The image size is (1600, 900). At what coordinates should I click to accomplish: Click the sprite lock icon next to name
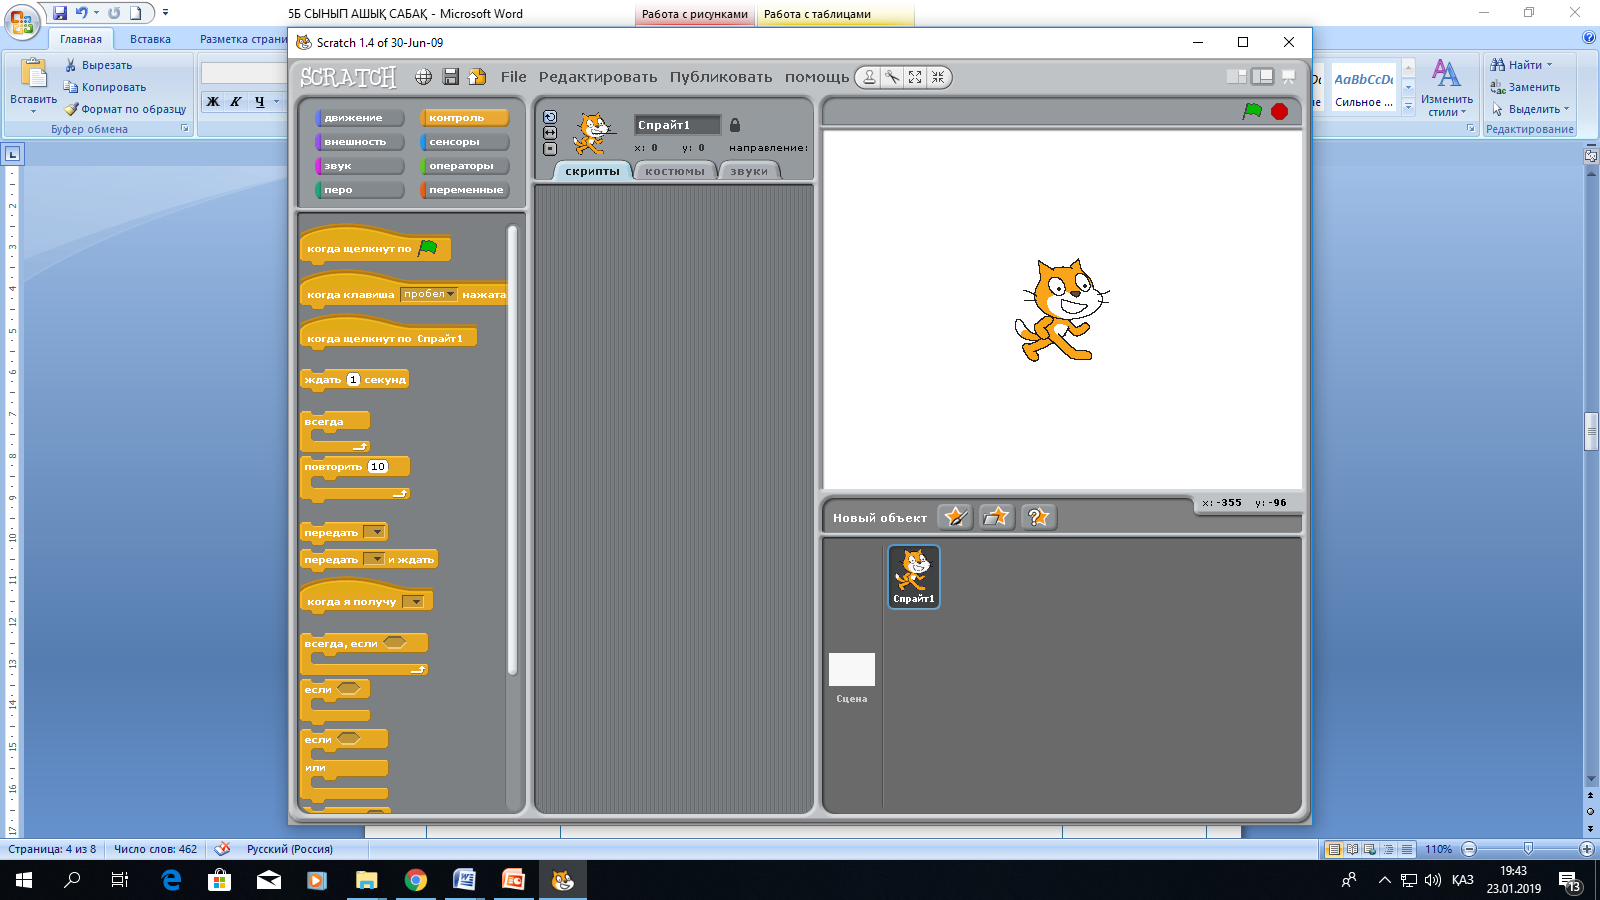[735, 125]
